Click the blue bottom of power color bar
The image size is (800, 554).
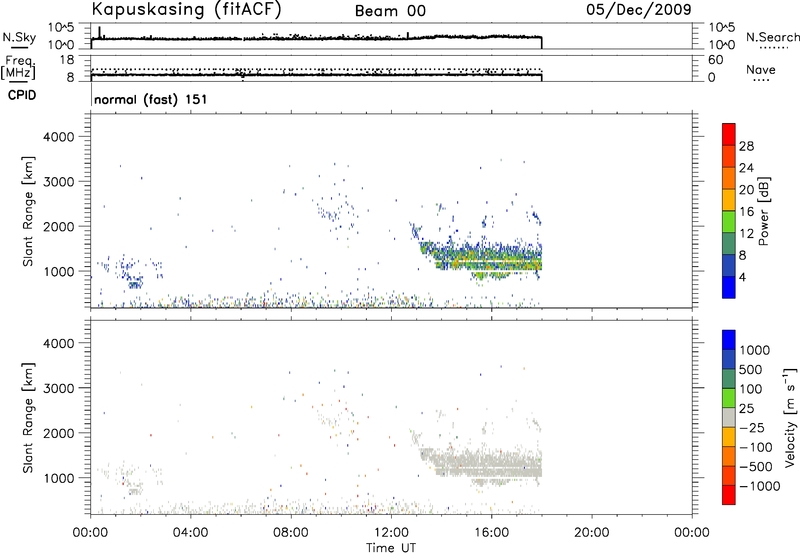(x=729, y=287)
